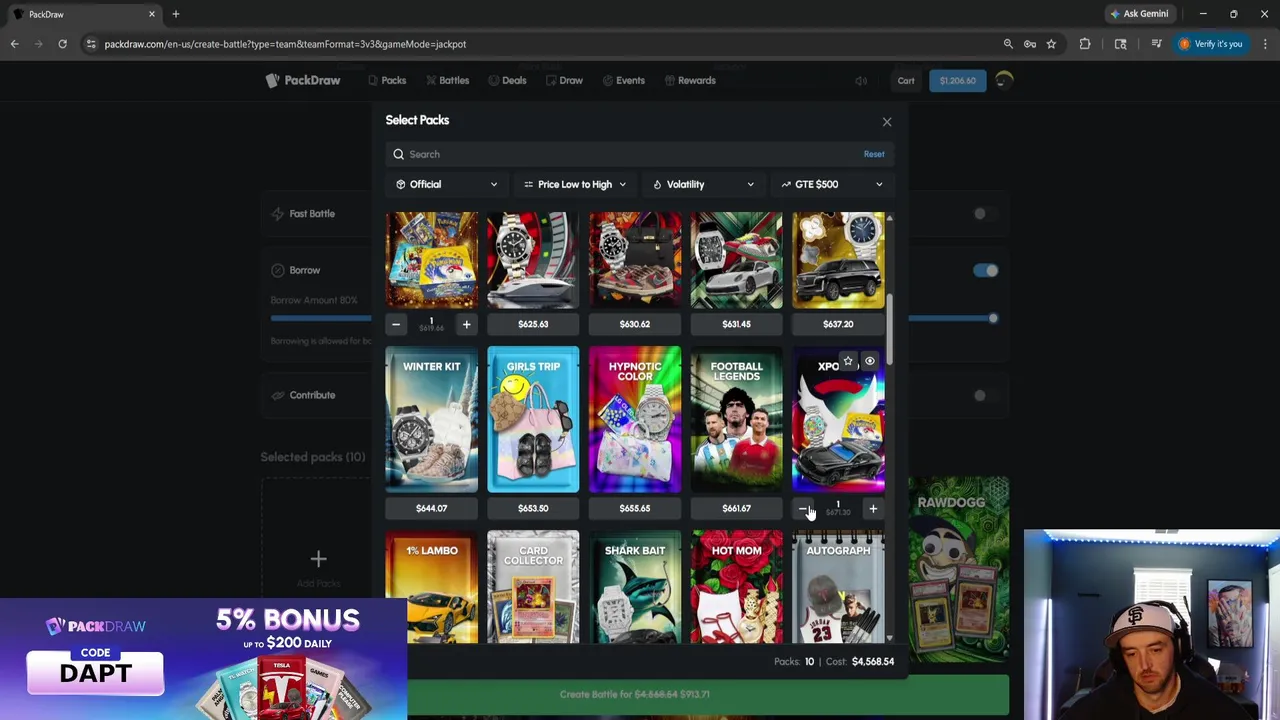The image size is (1280, 720).
Task: Open the user profile avatar
Action: pyautogui.click(x=1003, y=80)
